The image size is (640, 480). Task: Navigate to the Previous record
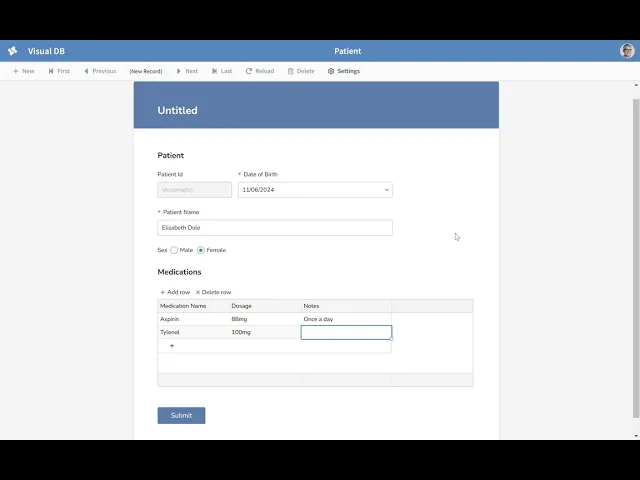[100, 71]
